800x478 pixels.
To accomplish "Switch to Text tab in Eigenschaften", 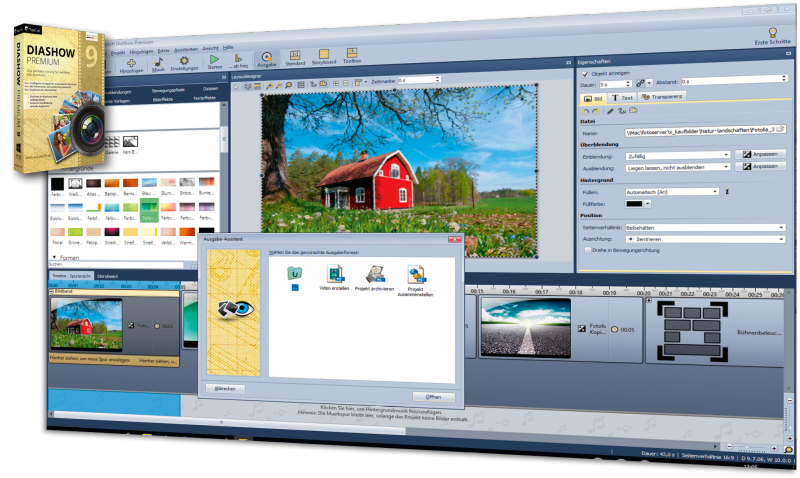I will pyautogui.click(x=621, y=97).
